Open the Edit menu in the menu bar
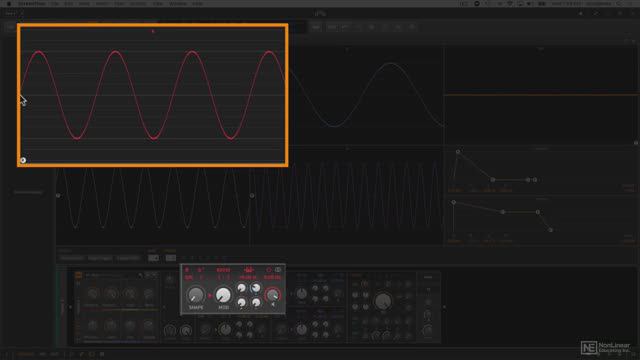The width and height of the screenshot is (640, 360). coord(69,4)
